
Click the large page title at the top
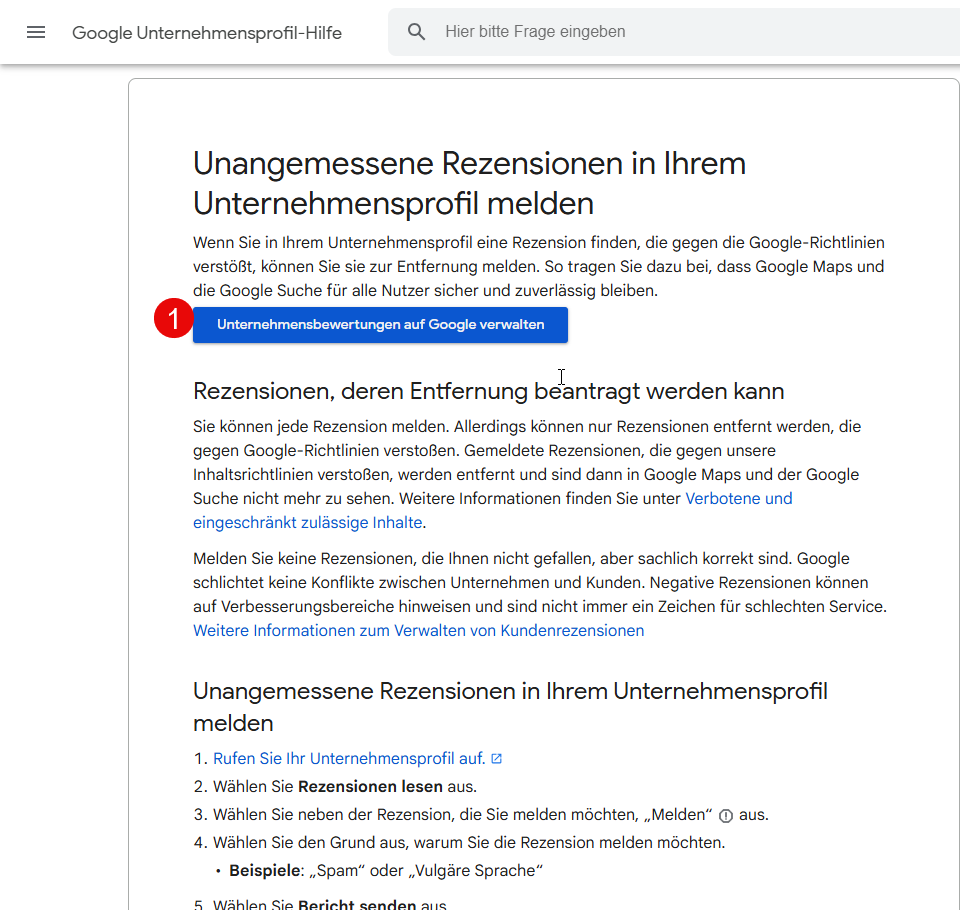click(469, 183)
